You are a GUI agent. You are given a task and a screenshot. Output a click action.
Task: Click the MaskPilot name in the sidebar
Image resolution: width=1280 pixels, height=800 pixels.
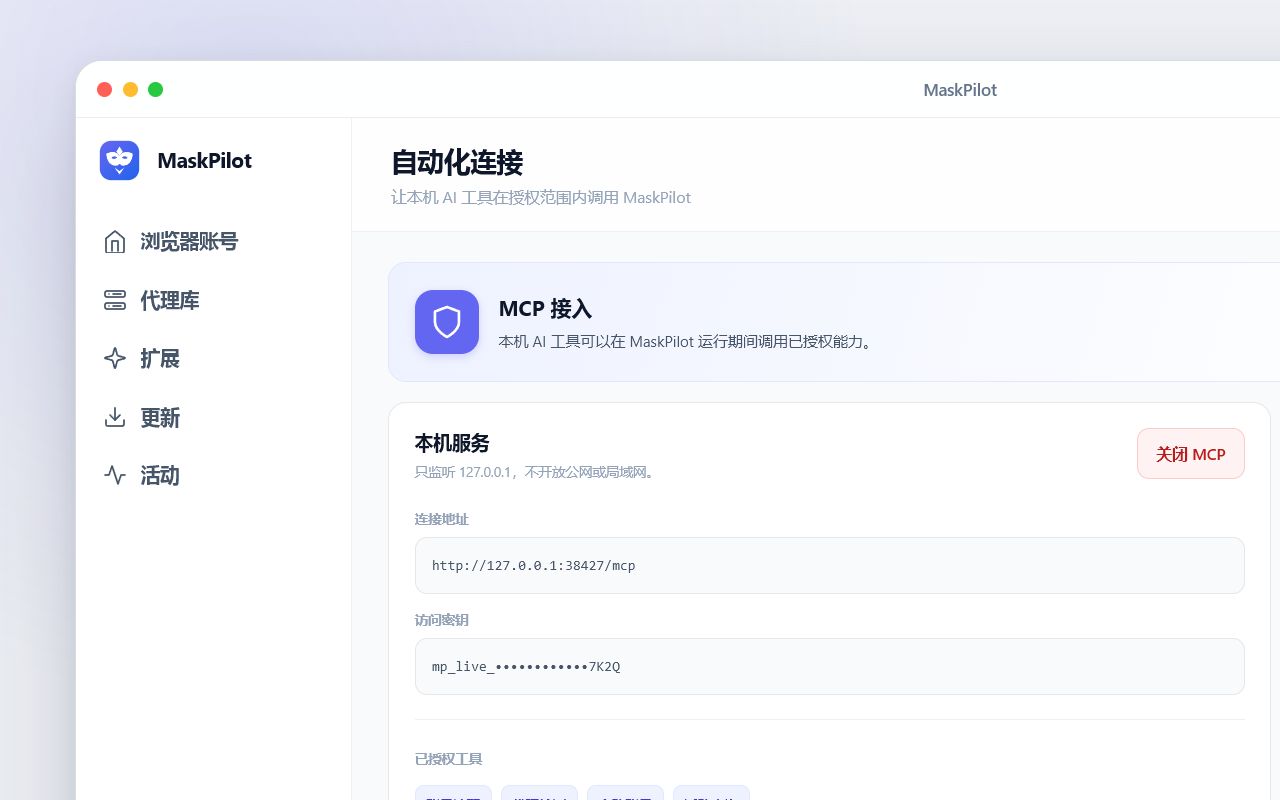tap(205, 161)
